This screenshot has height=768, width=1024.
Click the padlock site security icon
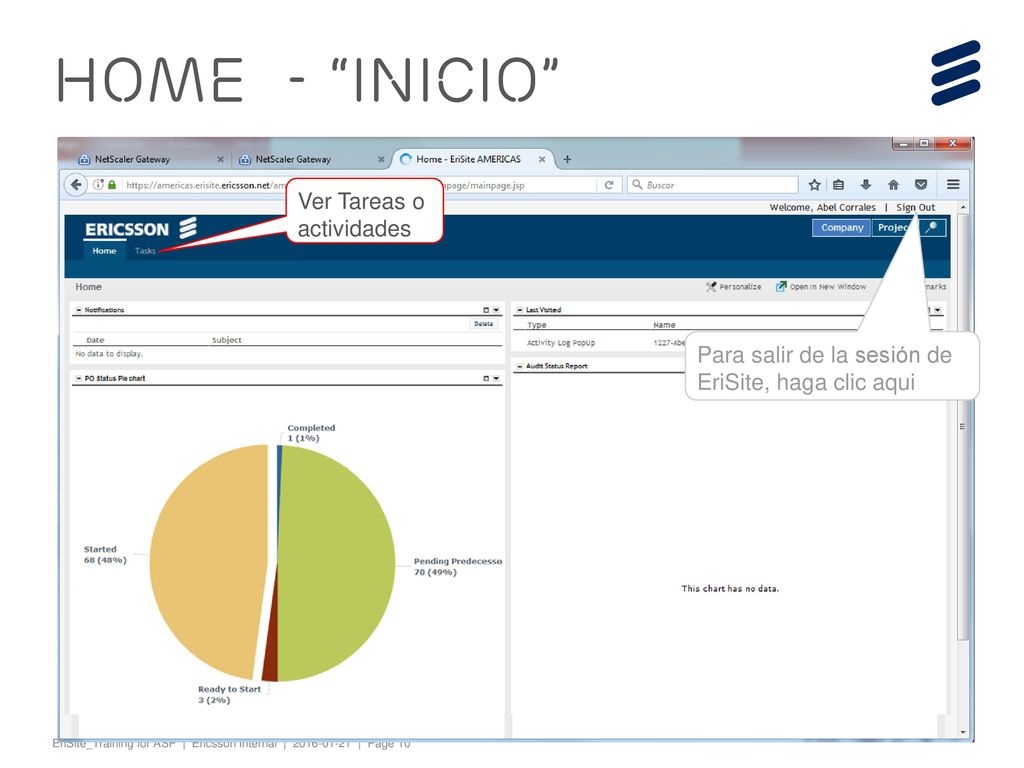112,185
